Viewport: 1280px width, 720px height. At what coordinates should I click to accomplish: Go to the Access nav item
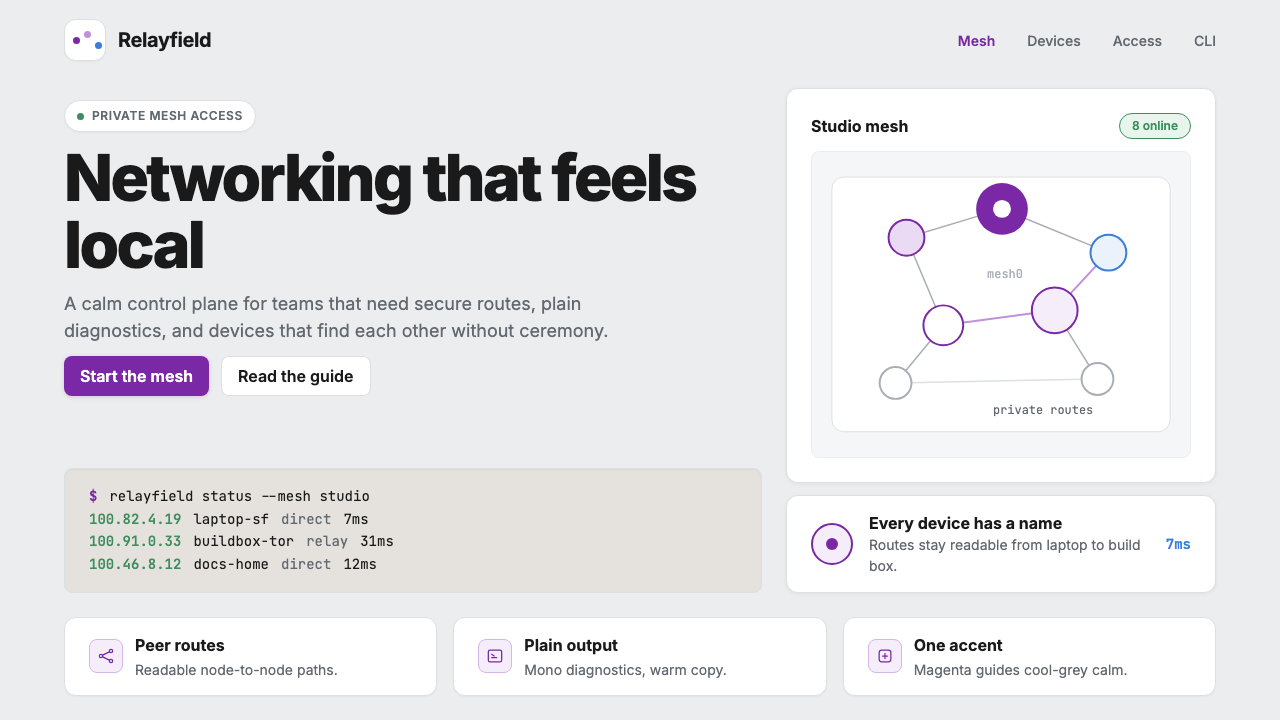1137,41
